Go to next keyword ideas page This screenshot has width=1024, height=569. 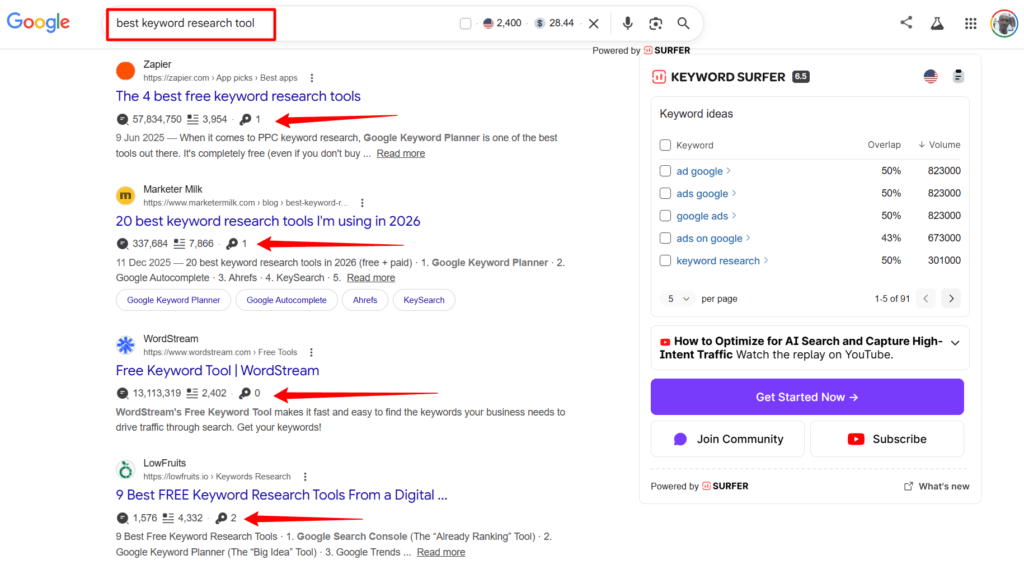tap(951, 299)
